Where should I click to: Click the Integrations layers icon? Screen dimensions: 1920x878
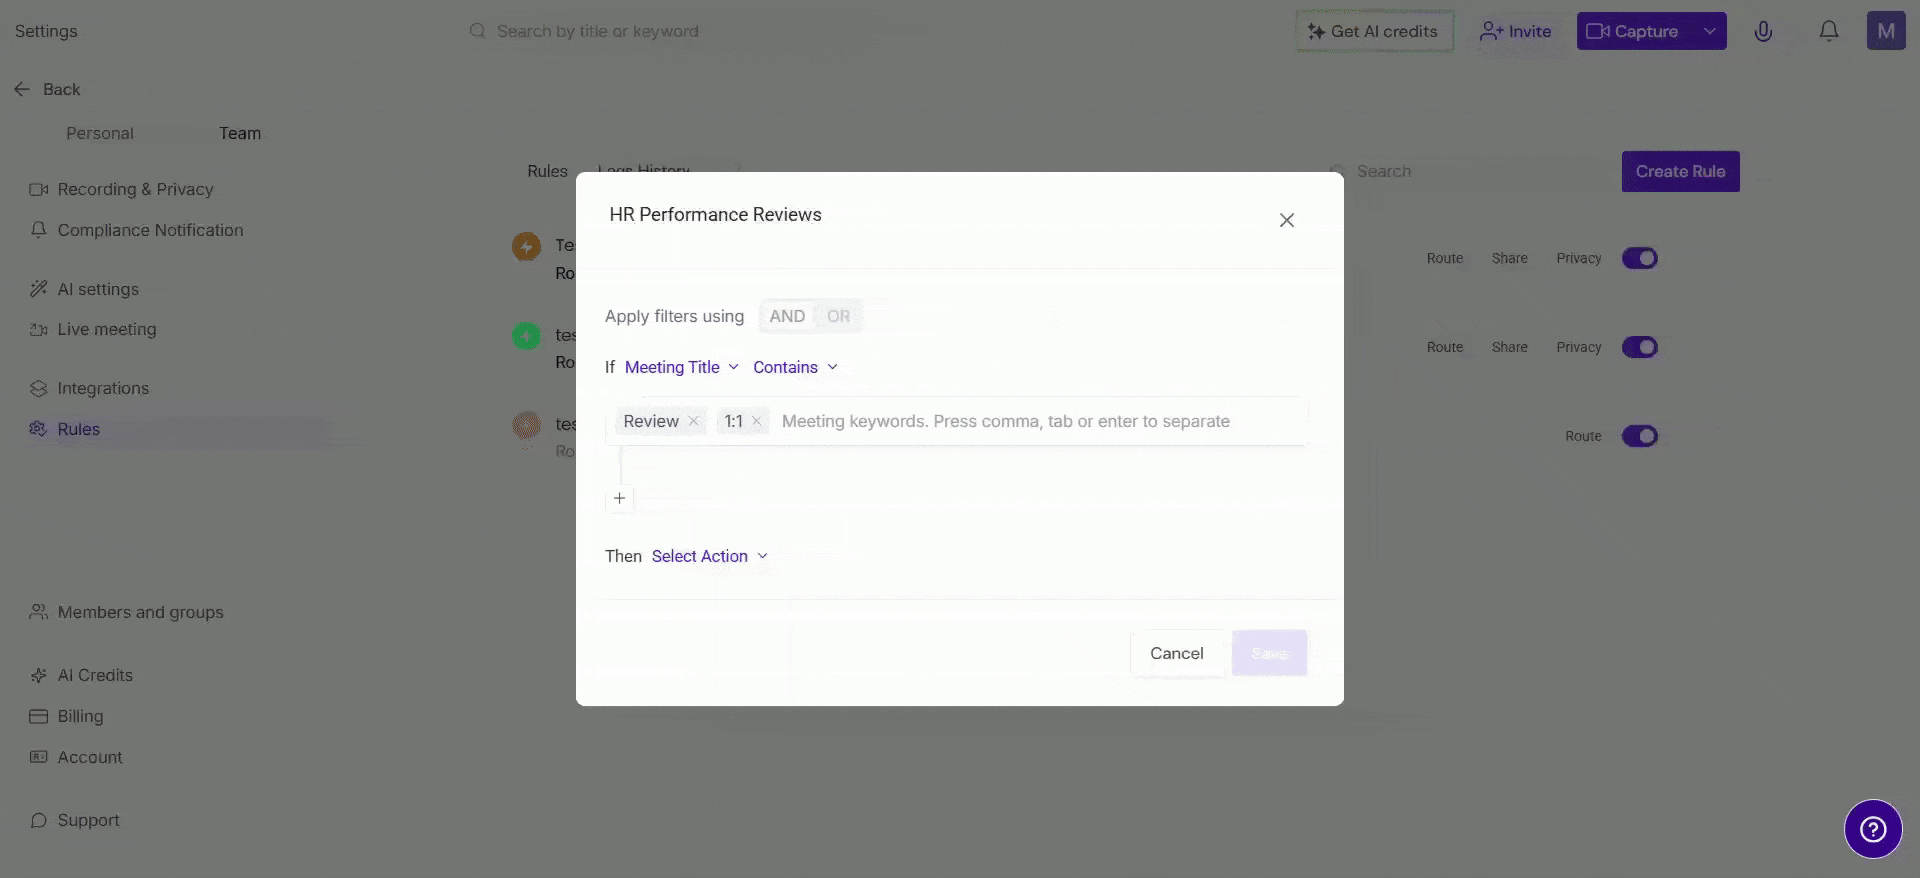(x=39, y=388)
